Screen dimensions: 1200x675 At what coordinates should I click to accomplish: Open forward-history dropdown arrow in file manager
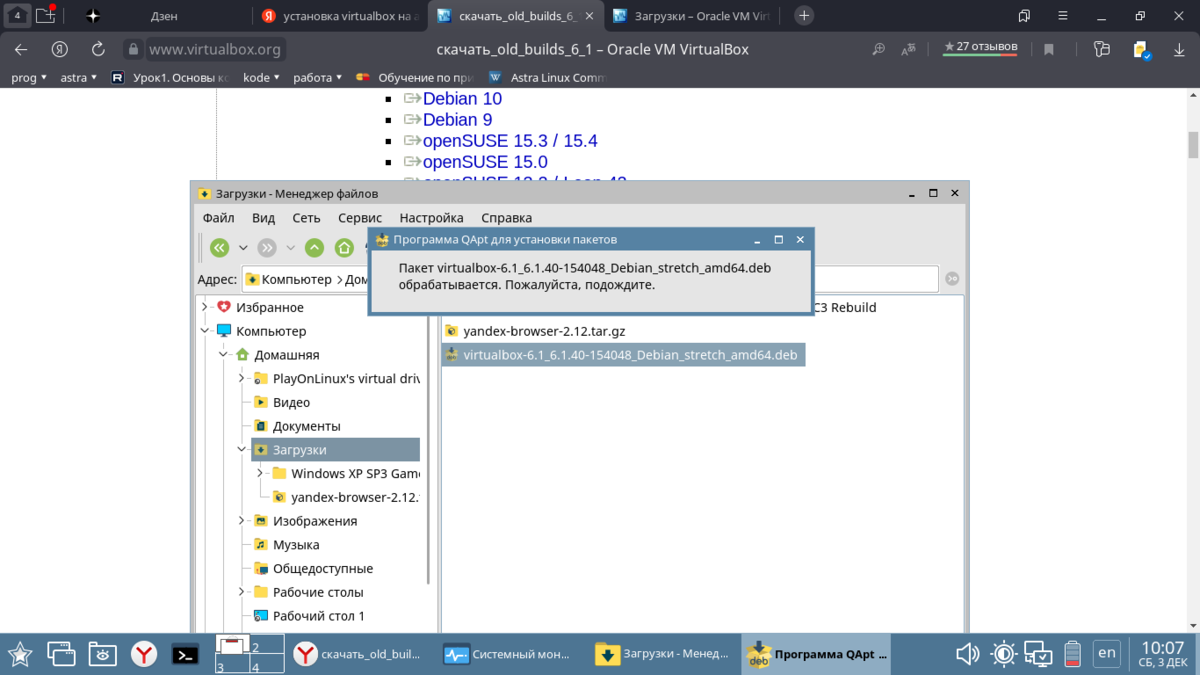(x=291, y=248)
